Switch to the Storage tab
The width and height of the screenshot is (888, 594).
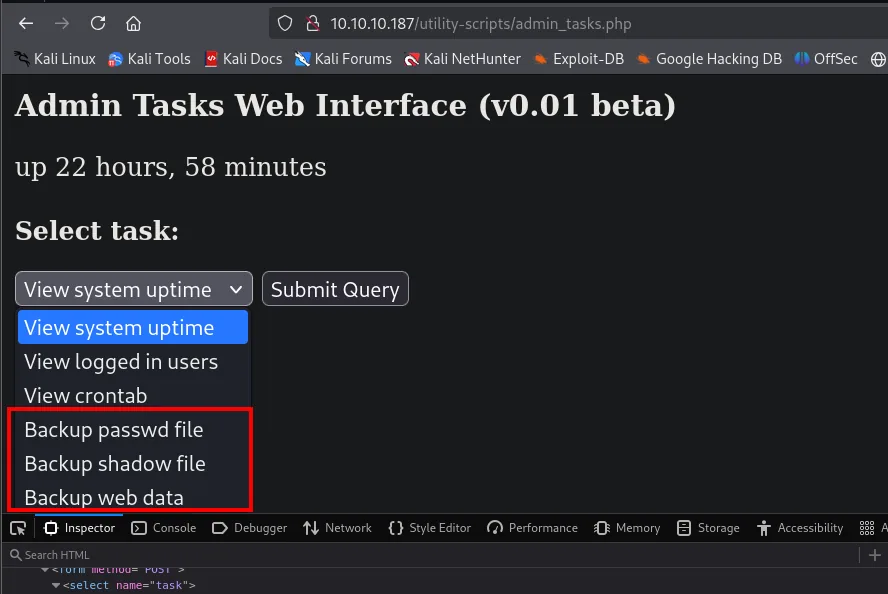click(708, 528)
